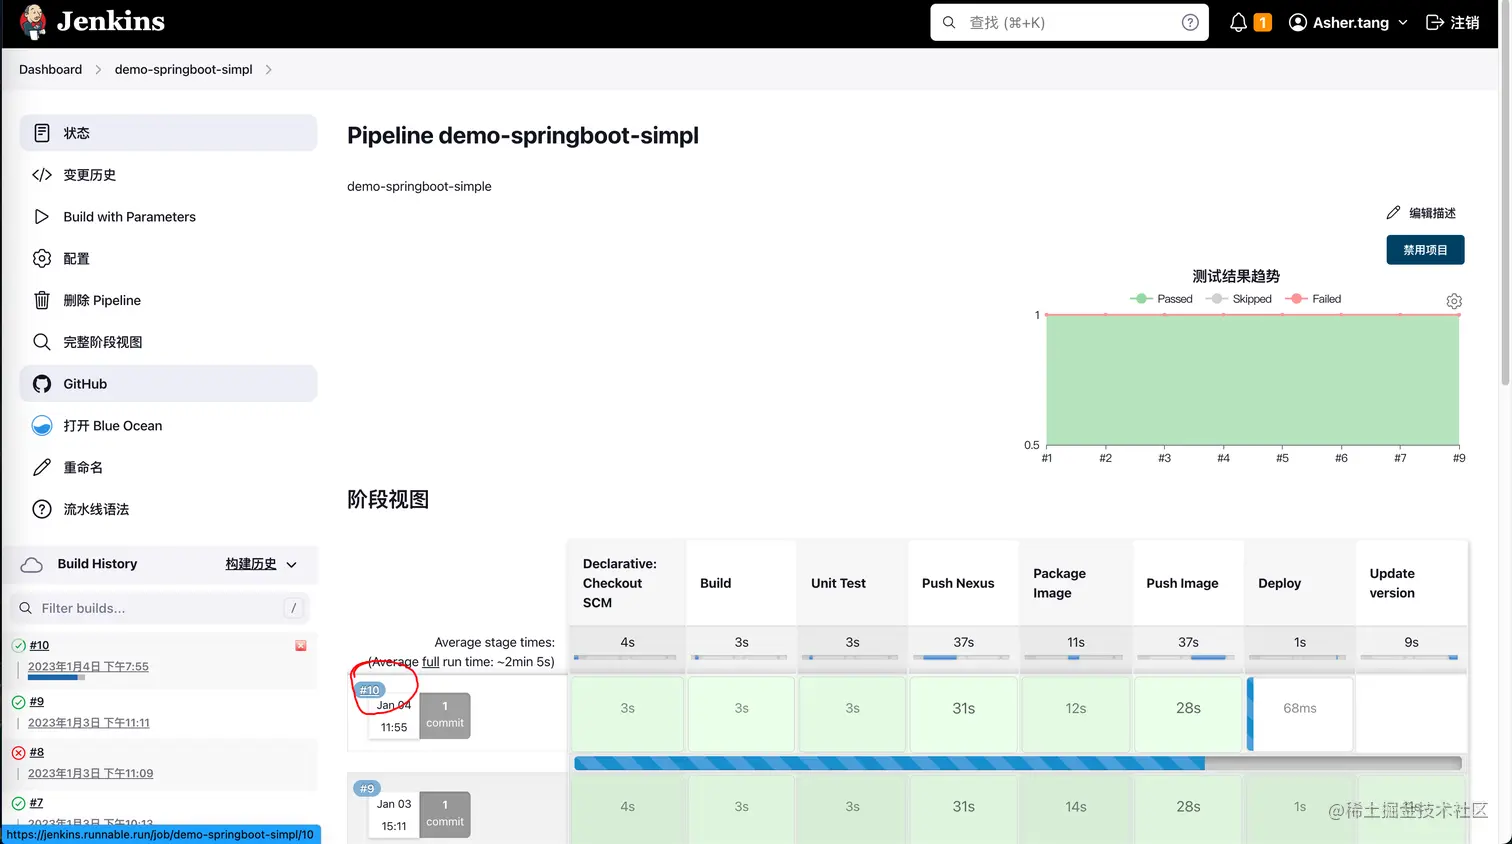
Task: Click the GitHub octocat icon
Action: (x=42, y=384)
